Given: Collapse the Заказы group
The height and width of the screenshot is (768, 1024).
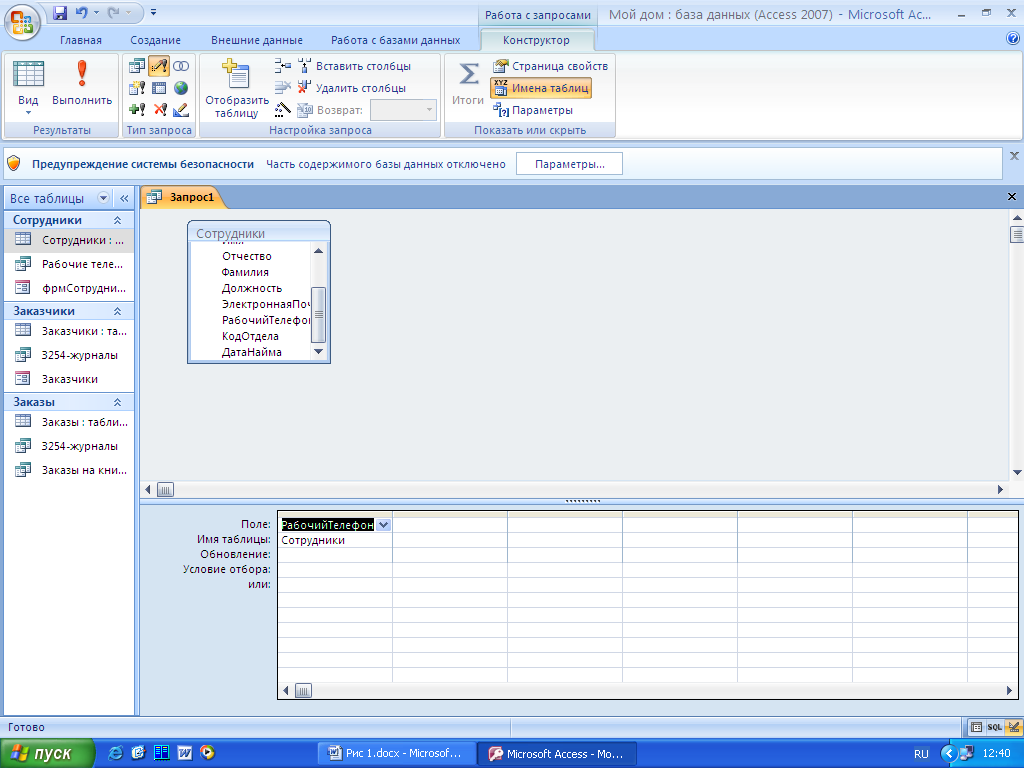Looking at the screenshot, I should click(x=118, y=402).
